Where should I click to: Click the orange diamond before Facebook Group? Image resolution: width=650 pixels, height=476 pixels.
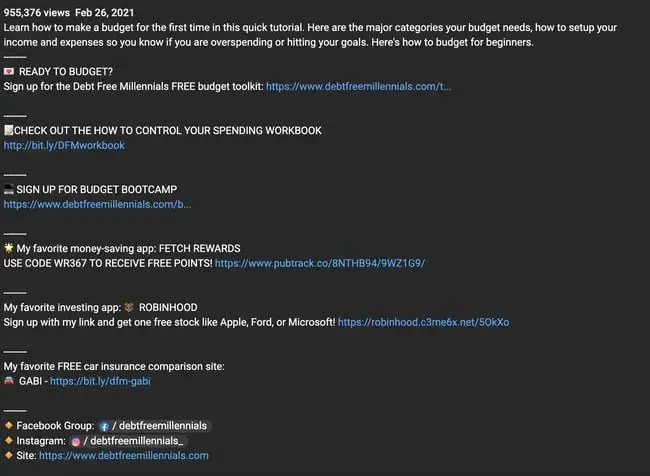coord(9,426)
